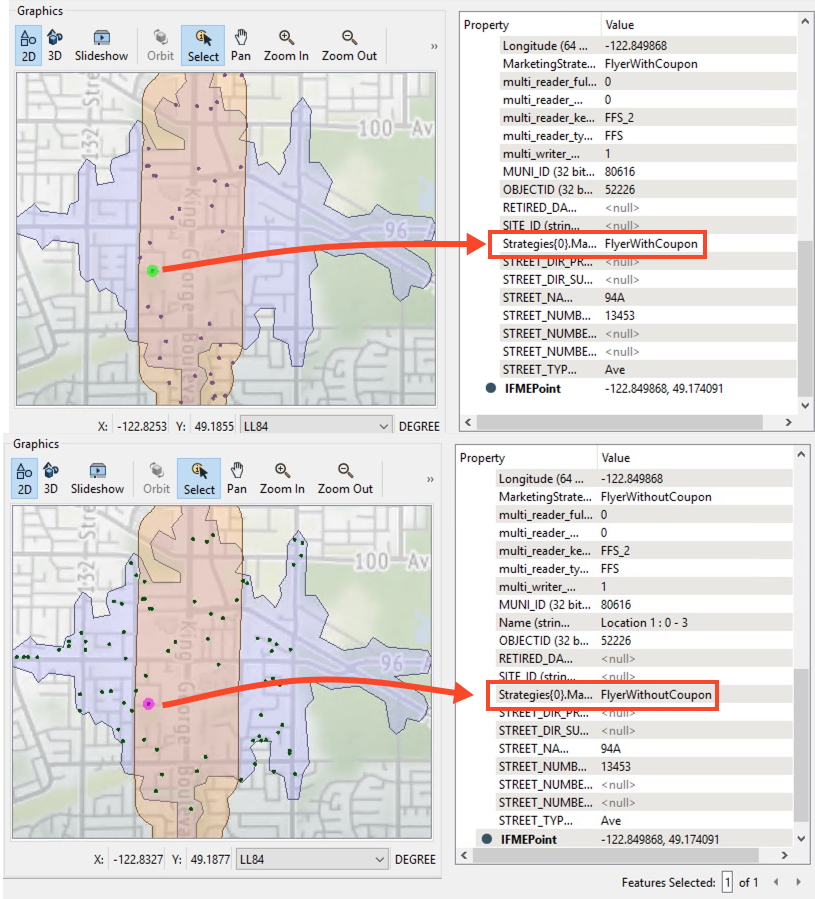The height and width of the screenshot is (899, 815).
Task: Toggle the Select tool in the top viewer
Action: click(202, 45)
